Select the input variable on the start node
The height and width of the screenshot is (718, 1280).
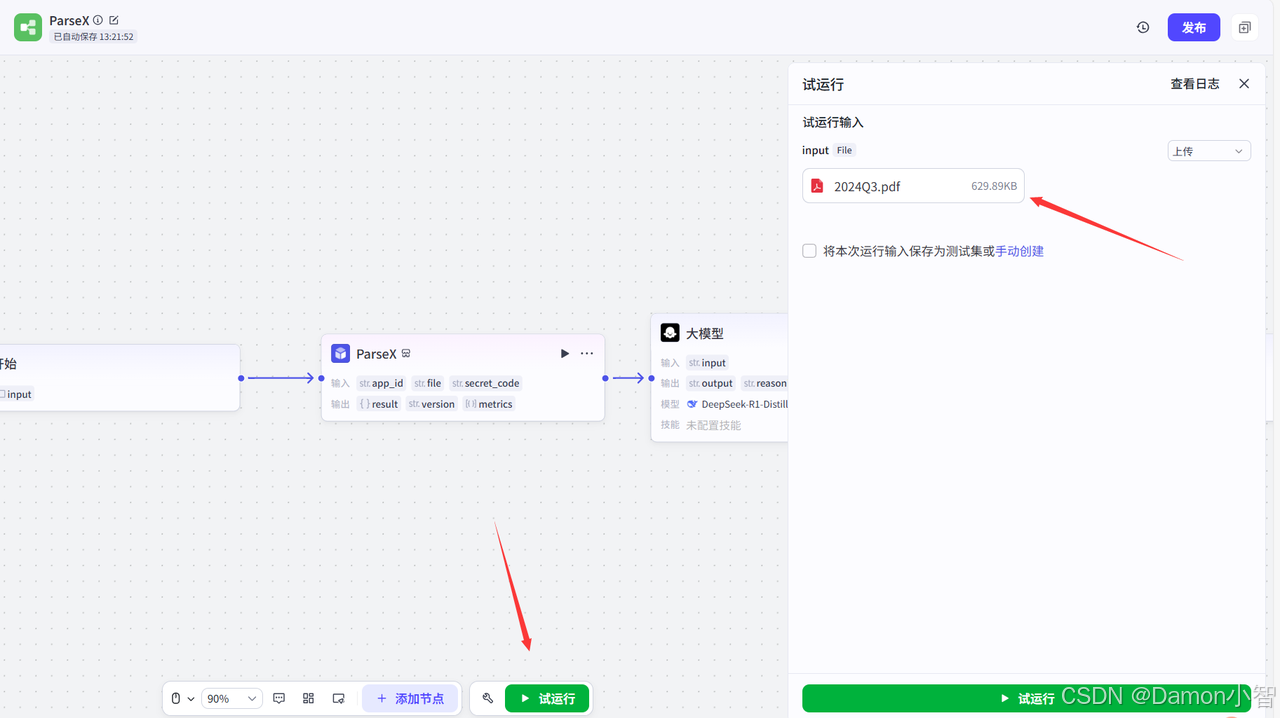tap(16, 394)
